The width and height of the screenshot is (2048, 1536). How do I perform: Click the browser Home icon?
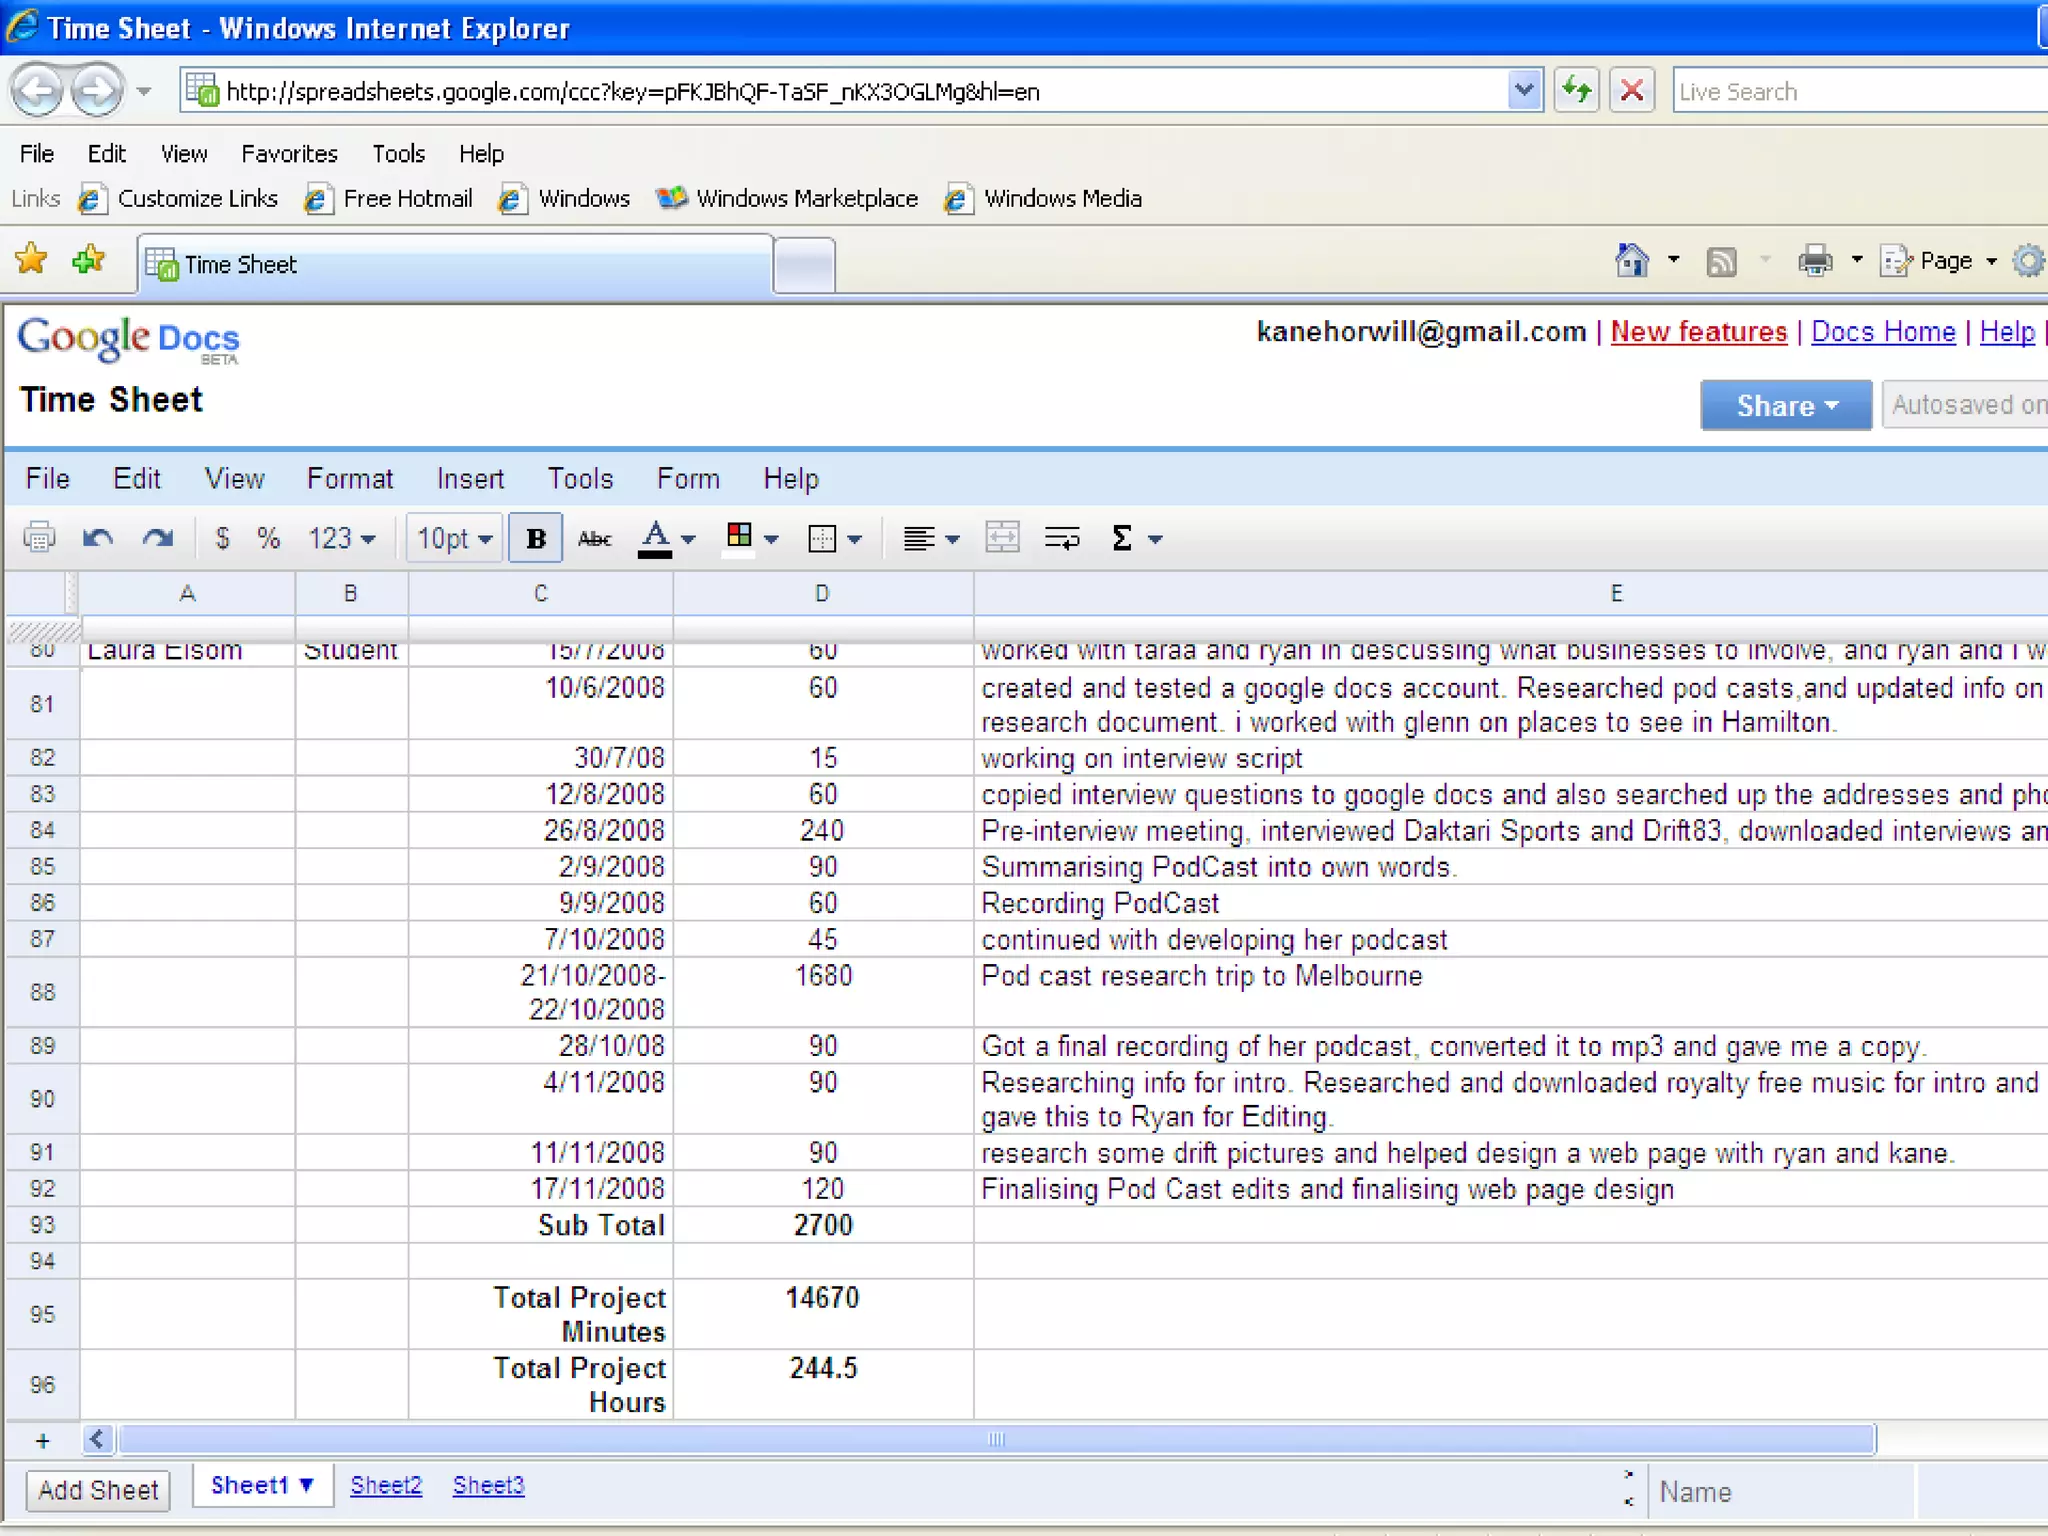pyautogui.click(x=1632, y=261)
